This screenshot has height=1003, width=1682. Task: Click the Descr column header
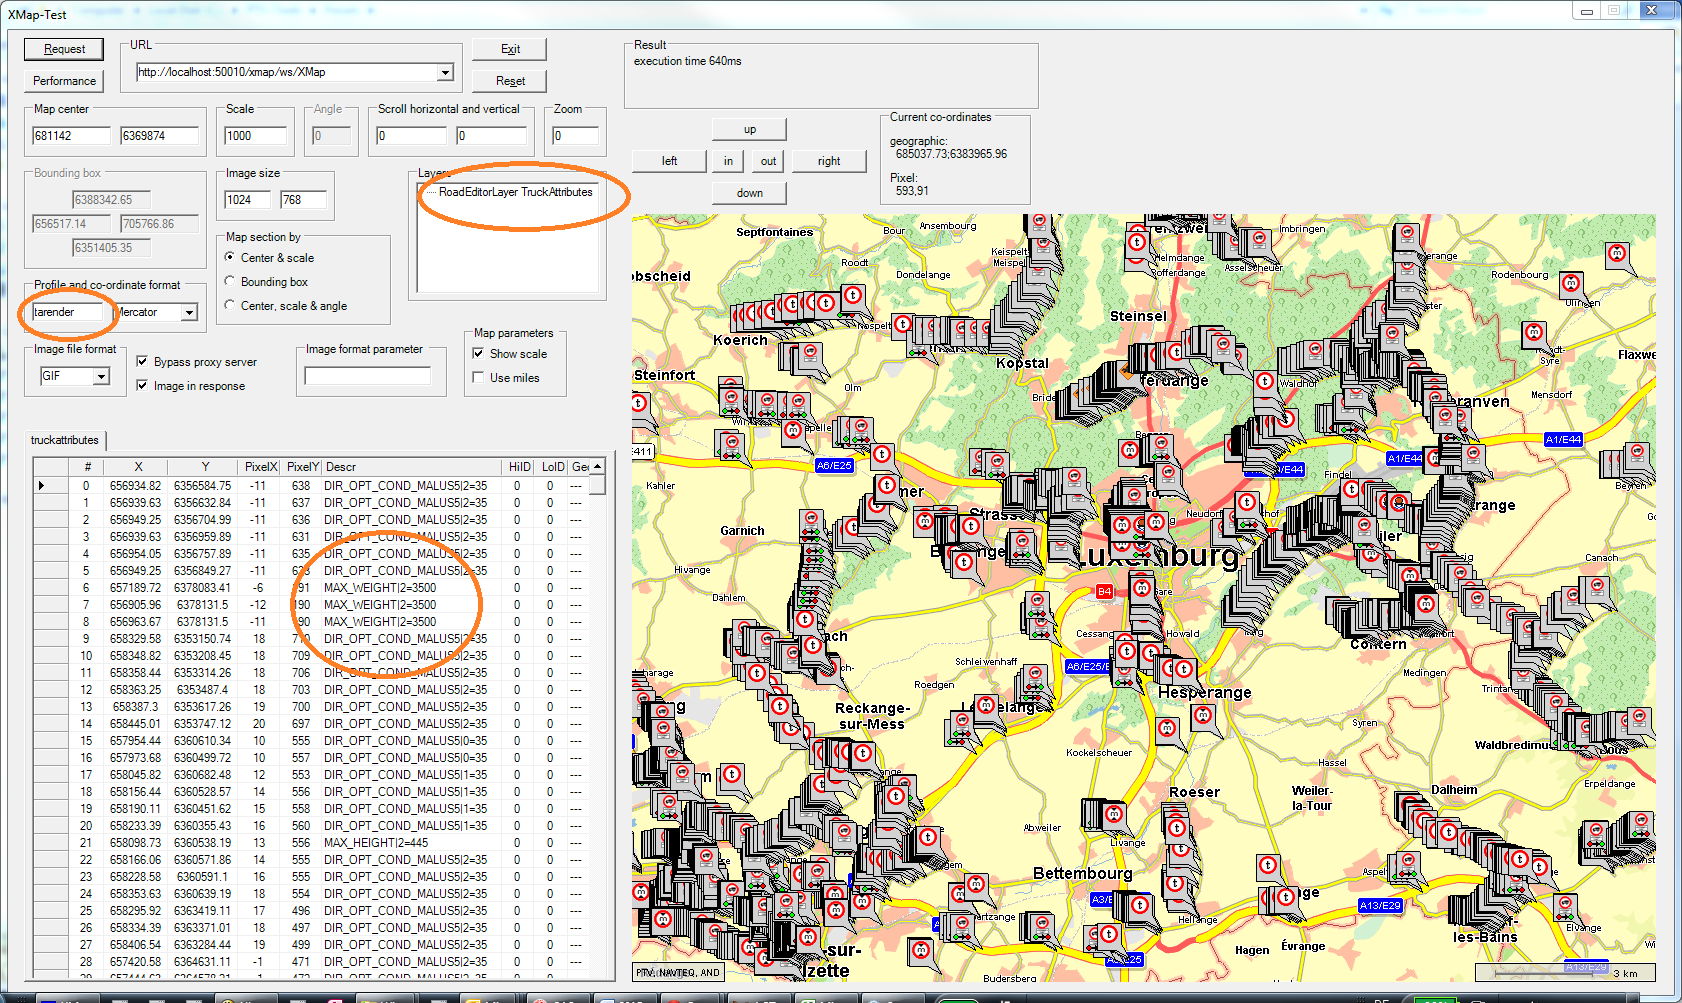(410, 467)
